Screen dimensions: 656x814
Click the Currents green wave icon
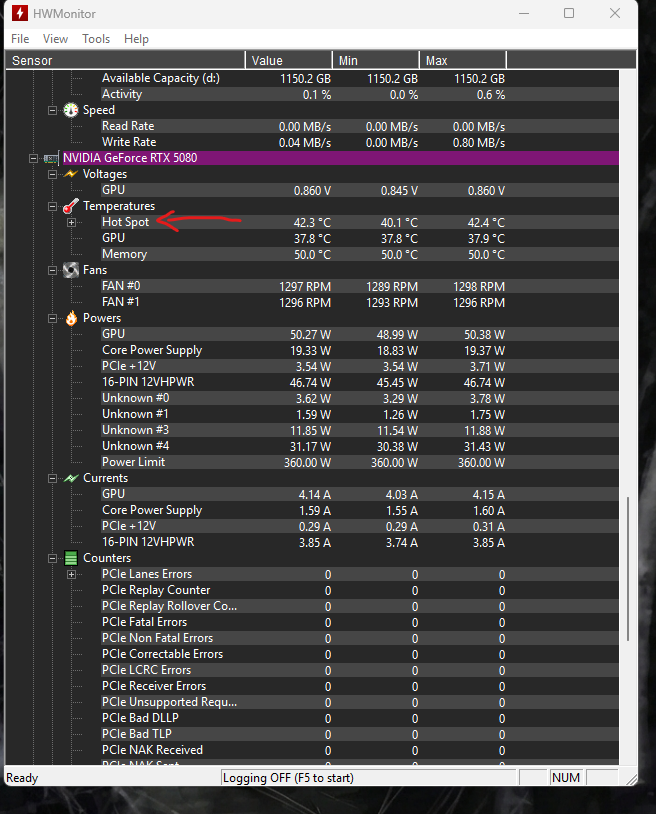coord(71,478)
